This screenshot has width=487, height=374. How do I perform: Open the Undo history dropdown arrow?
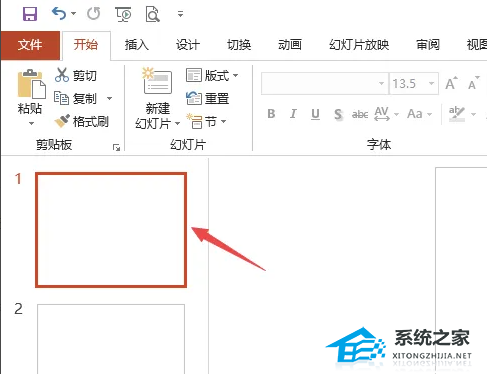pyautogui.click(x=73, y=14)
